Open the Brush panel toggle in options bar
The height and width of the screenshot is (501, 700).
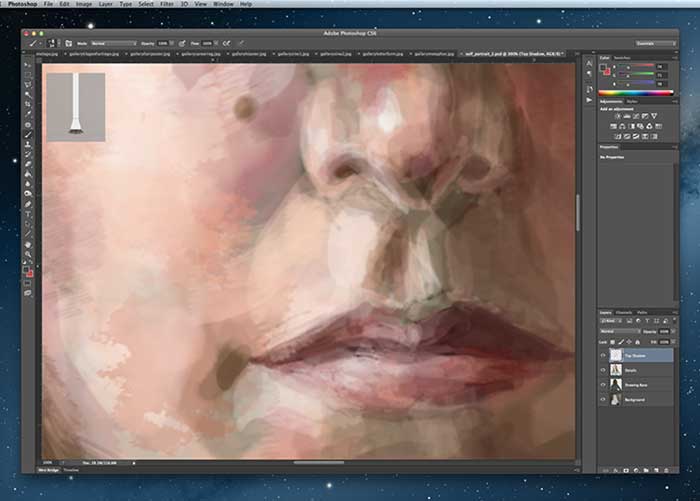pos(68,43)
